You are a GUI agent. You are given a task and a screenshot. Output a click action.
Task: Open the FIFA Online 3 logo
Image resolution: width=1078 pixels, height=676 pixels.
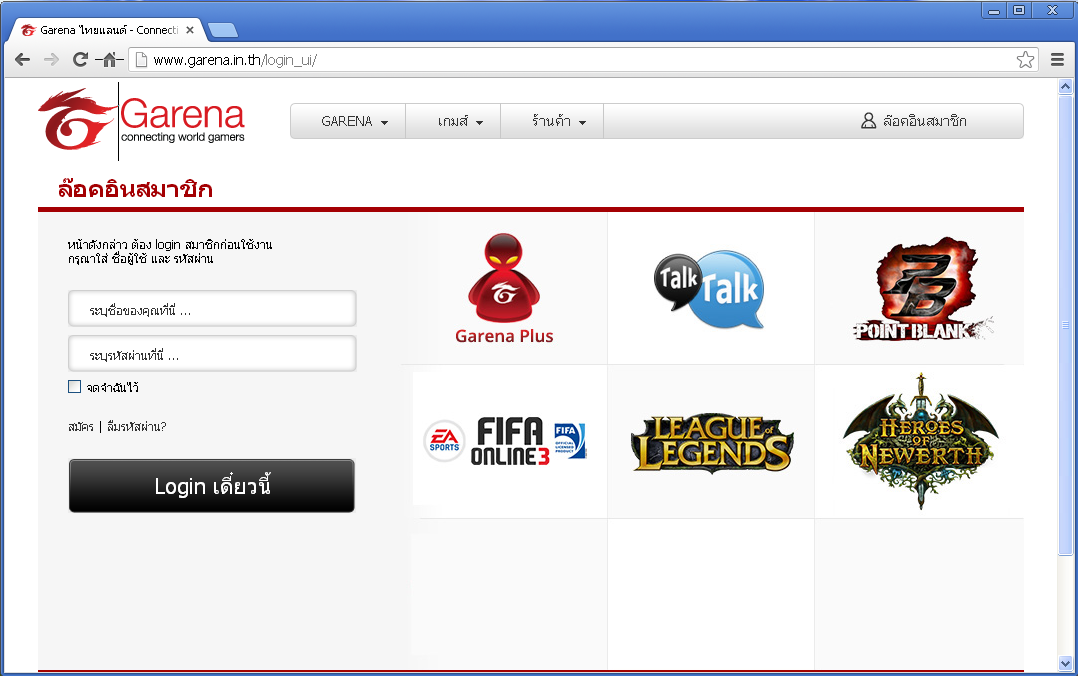505,441
